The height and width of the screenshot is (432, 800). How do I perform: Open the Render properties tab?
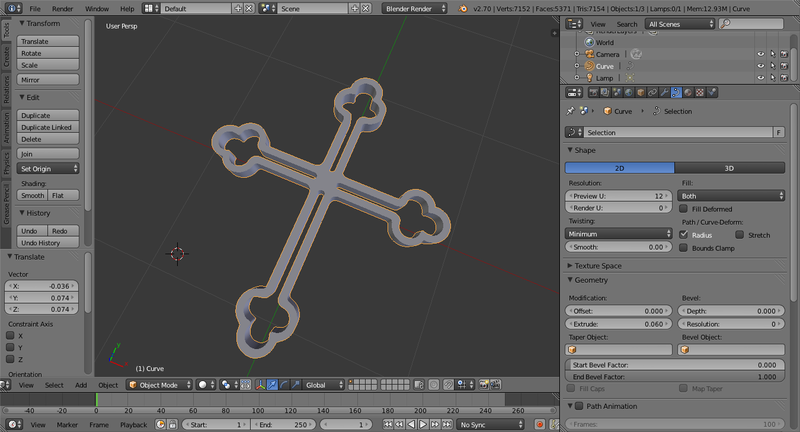tap(593, 92)
